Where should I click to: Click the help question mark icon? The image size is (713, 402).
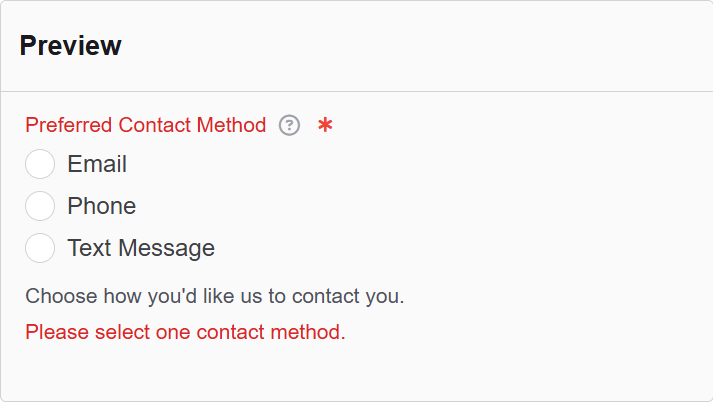(x=289, y=125)
